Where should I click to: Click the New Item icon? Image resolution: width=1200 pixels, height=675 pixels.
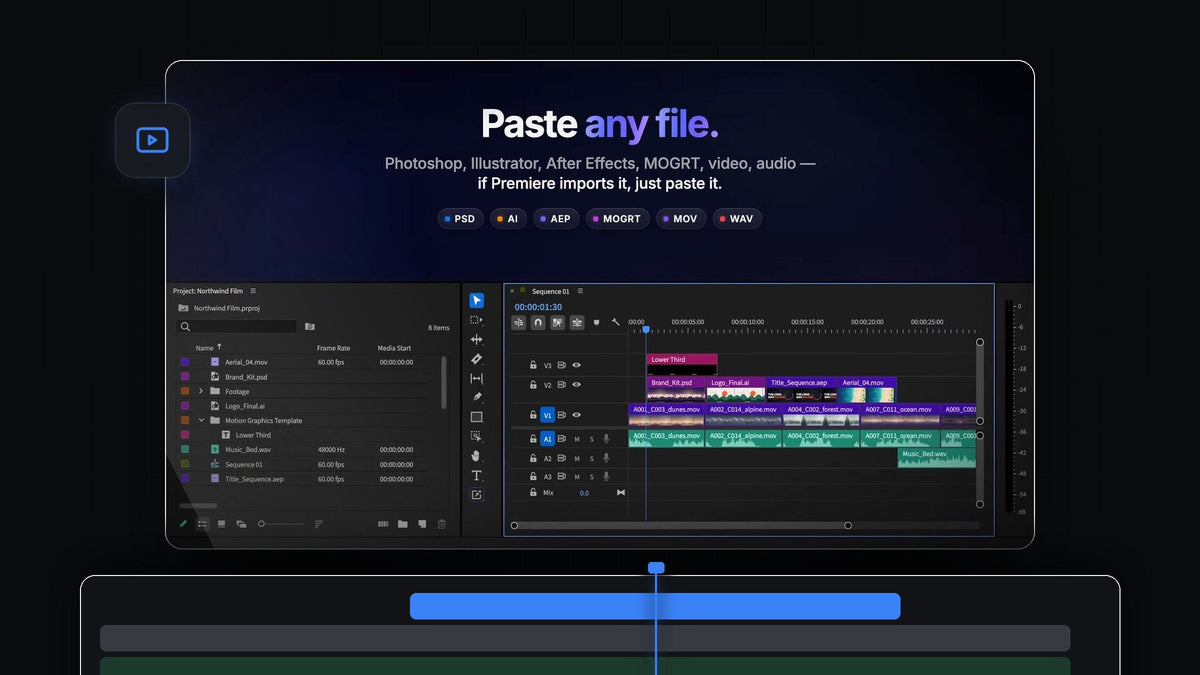pyautogui.click(x=422, y=524)
